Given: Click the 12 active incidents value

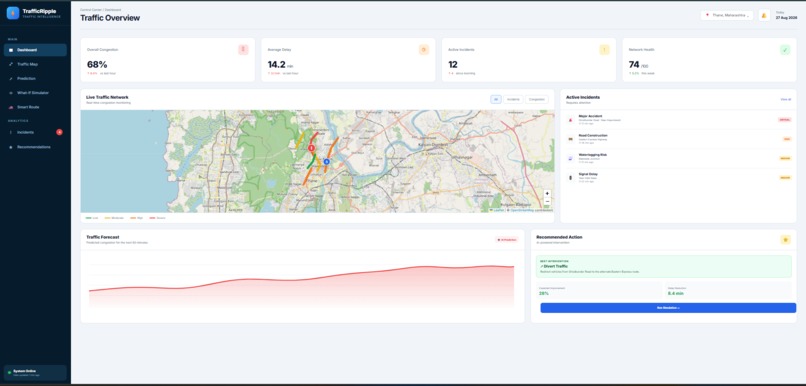Looking at the screenshot, I should point(453,64).
